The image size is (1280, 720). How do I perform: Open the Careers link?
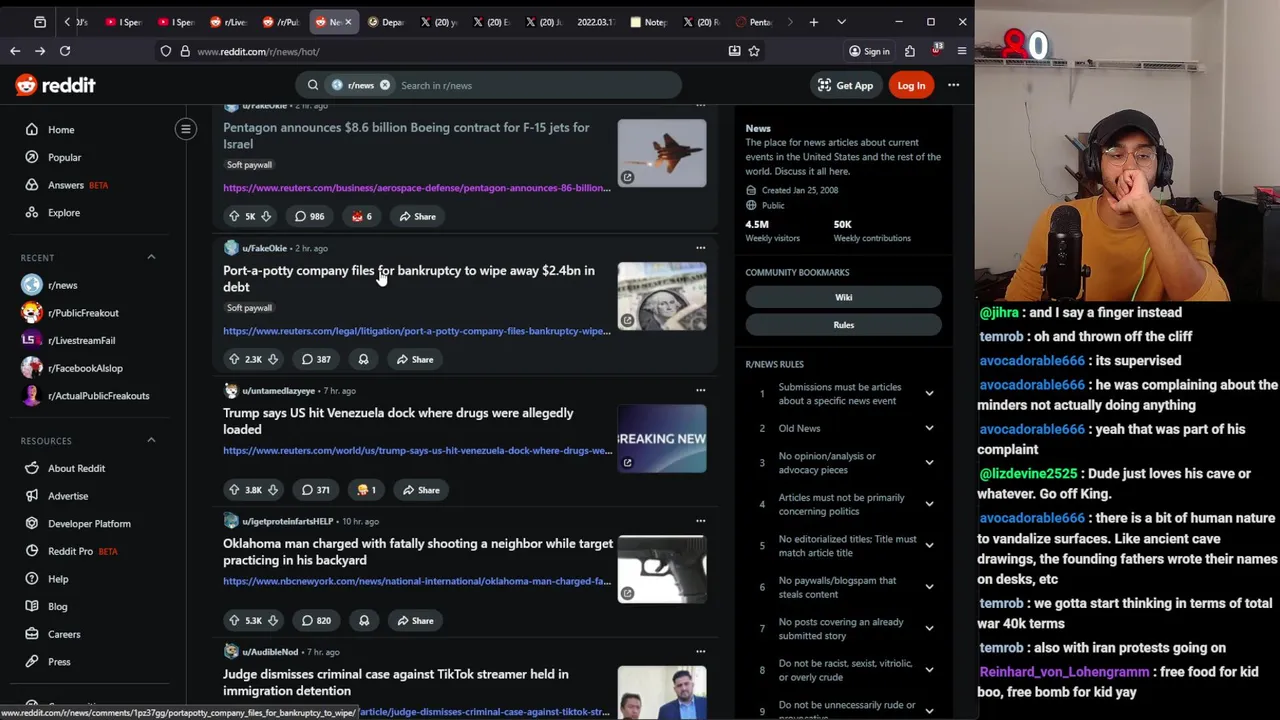64,634
